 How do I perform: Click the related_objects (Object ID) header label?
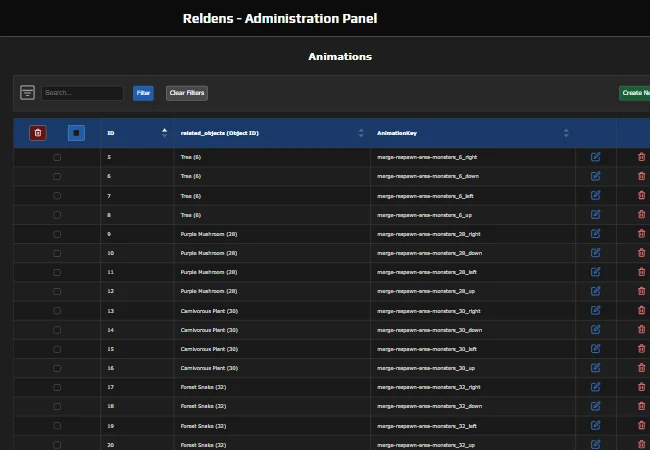[x=220, y=133]
